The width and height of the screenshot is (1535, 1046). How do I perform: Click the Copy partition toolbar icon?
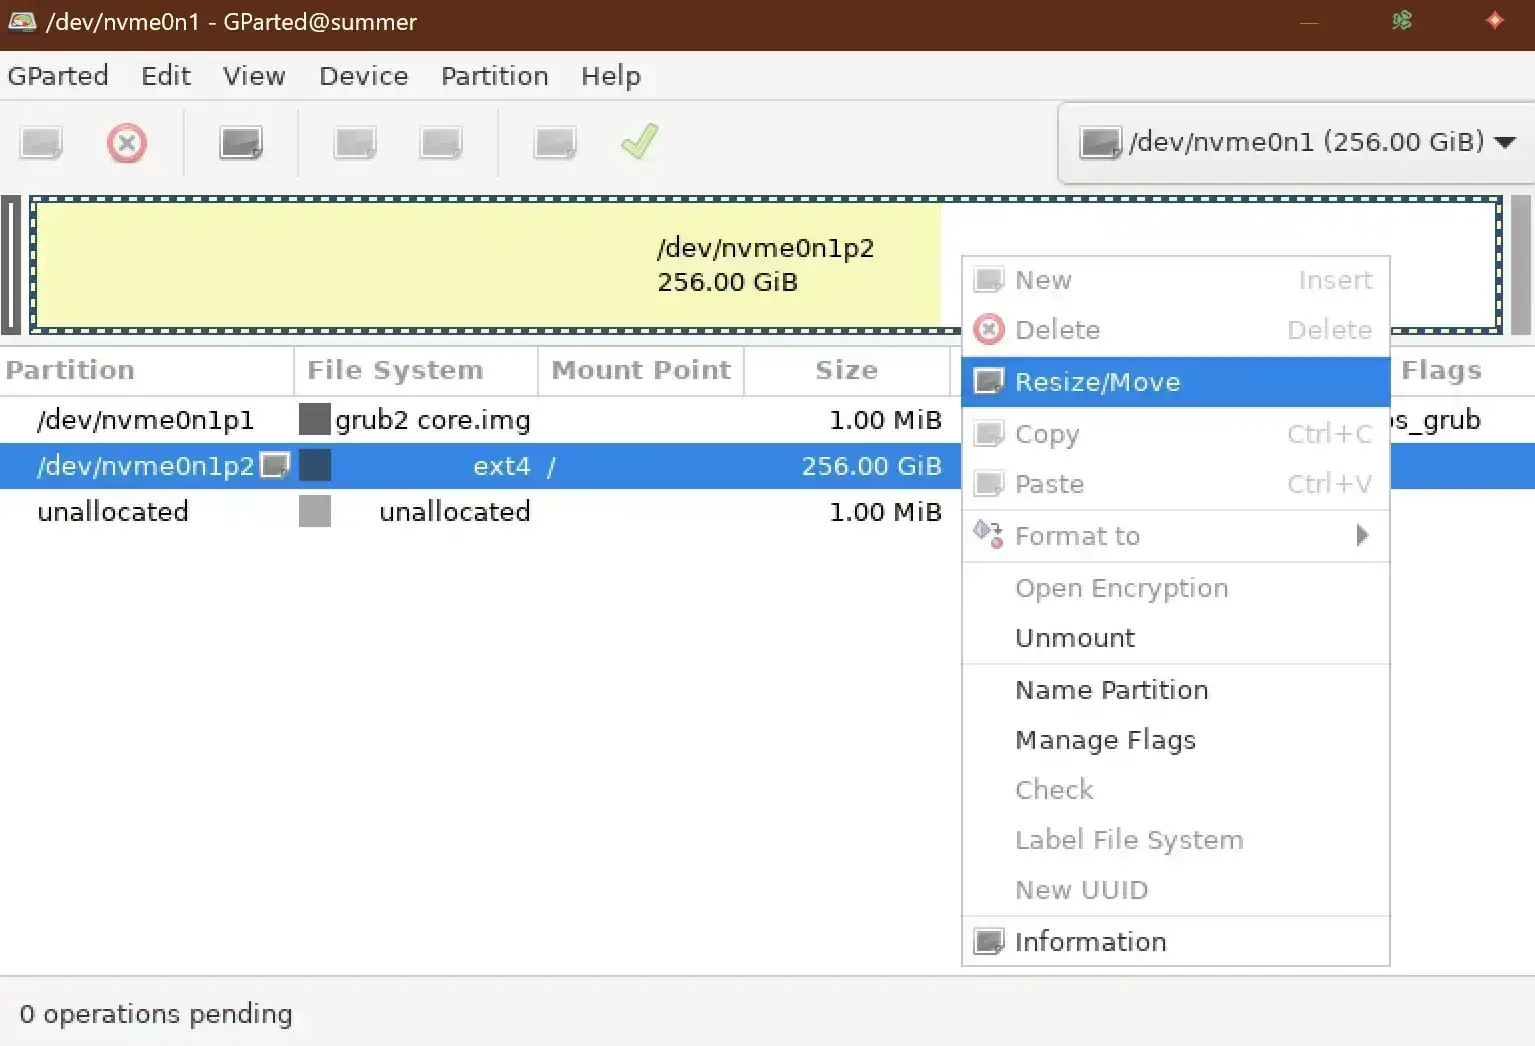pyautogui.click(x=355, y=143)
